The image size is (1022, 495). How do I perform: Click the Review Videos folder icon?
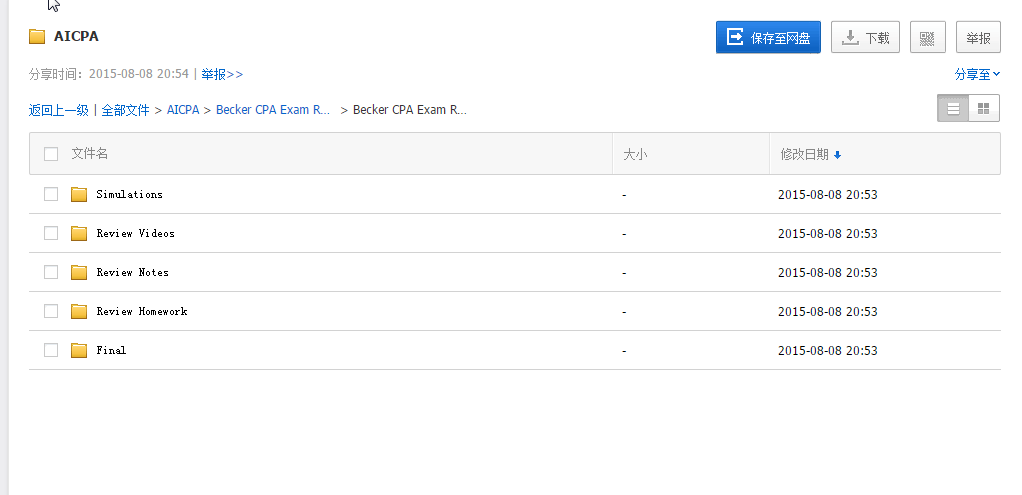79,233
